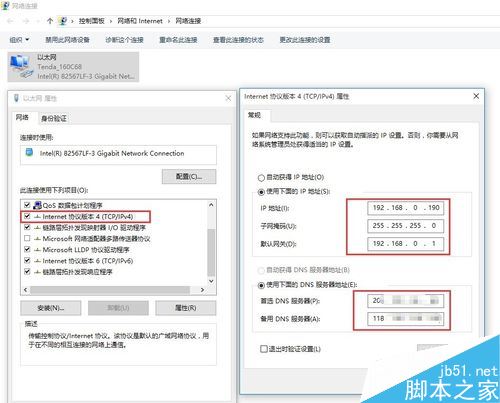This screenshot has width=500, height=403.
Task: Click the 配置(C)... button
Action: (189, 177)
